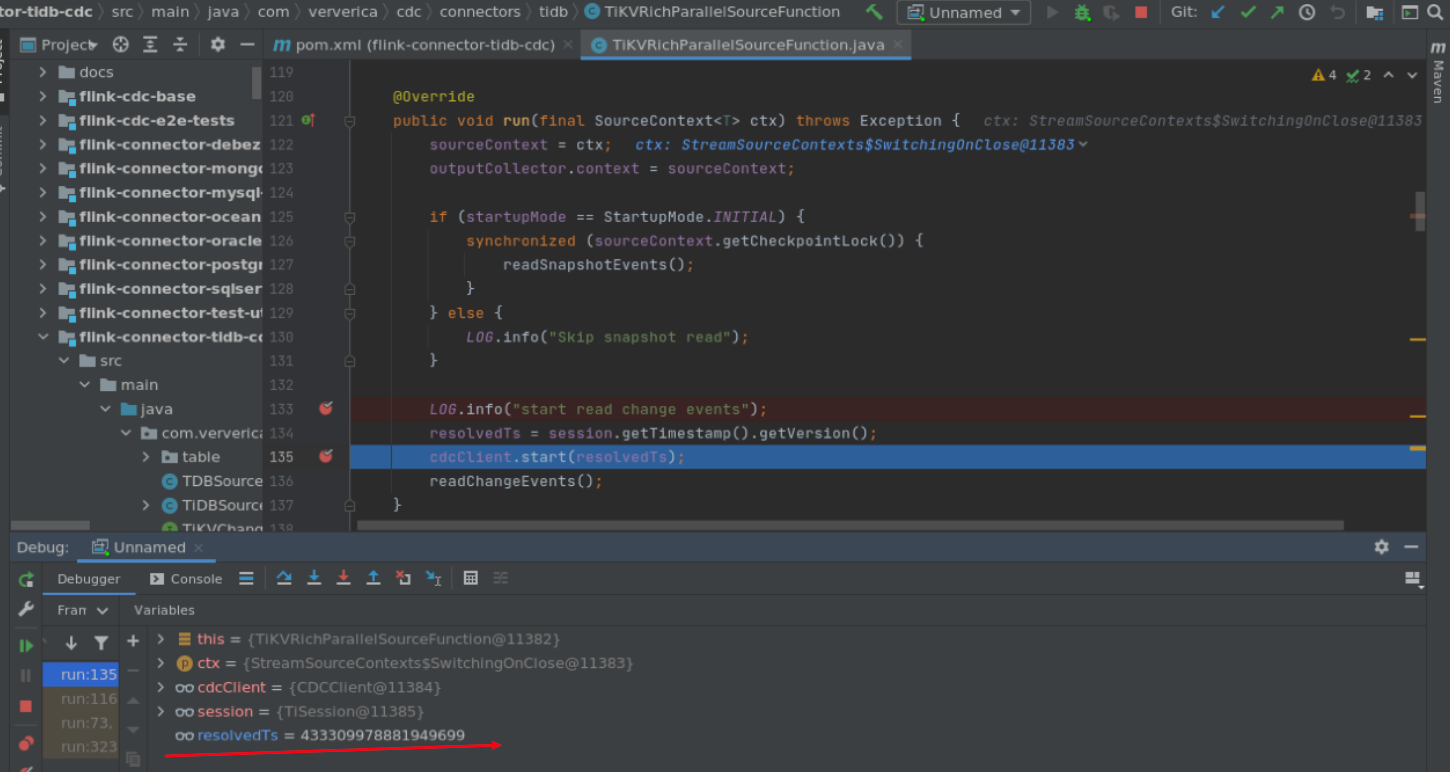The image size is (1450, 772).
Task: Toggle the breakpoint on line 133
Action: click(324, 408)
